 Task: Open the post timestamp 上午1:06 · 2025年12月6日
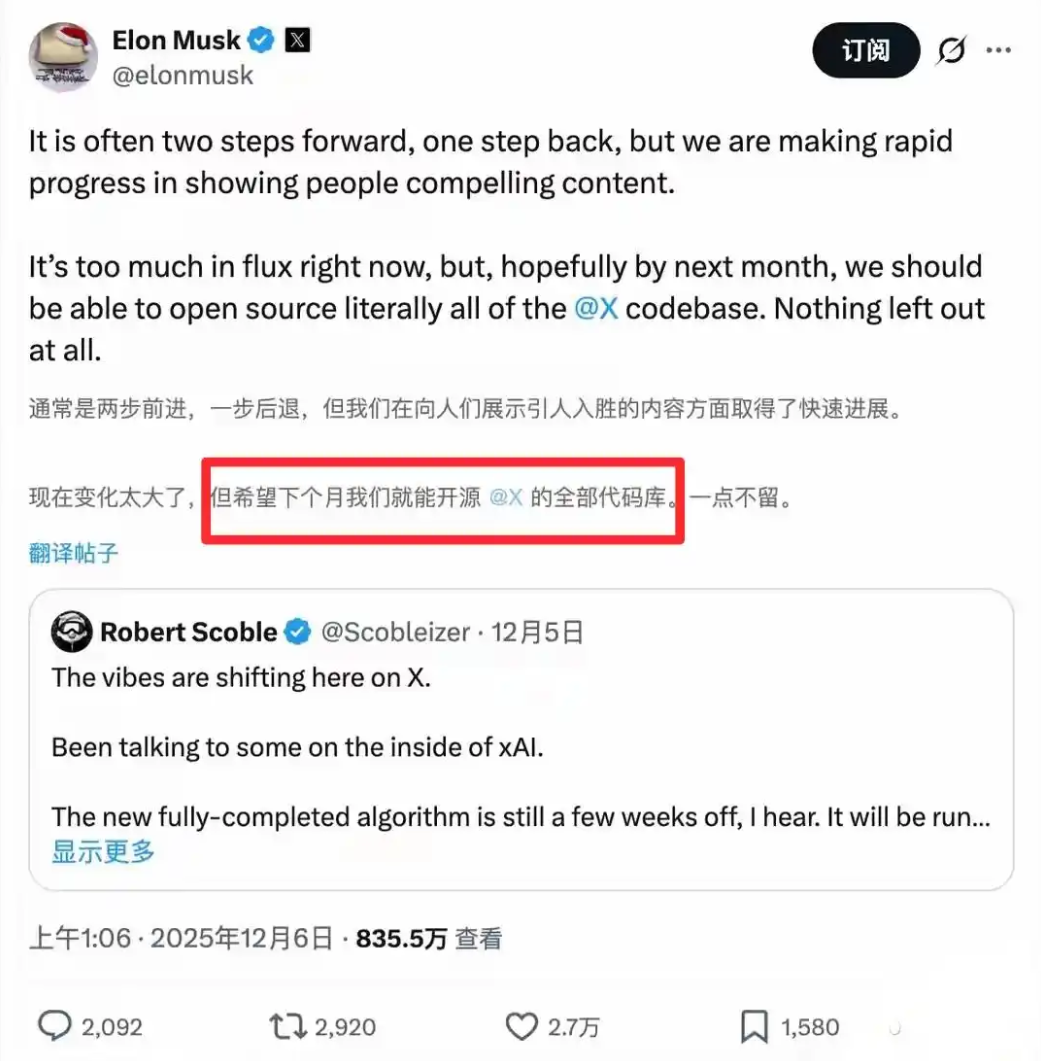181,939
